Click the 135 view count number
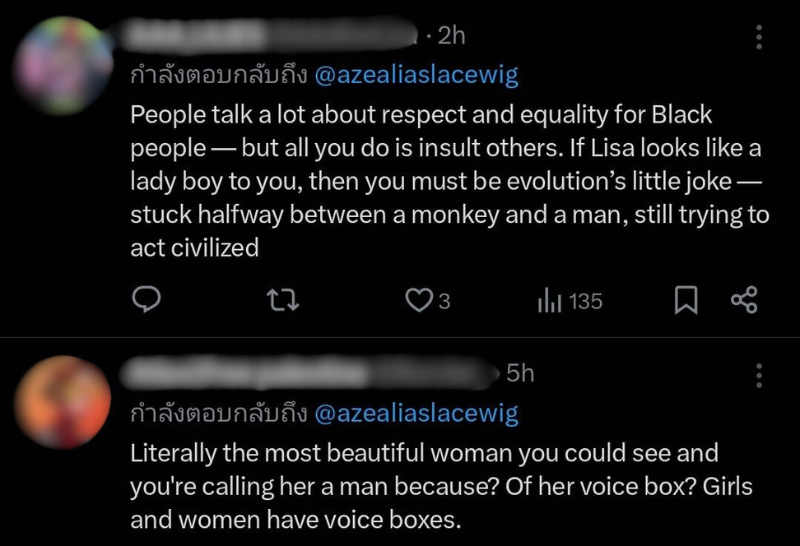Viewport: 800px width, 546px height. pyautogui.click(x=585, y=301)
